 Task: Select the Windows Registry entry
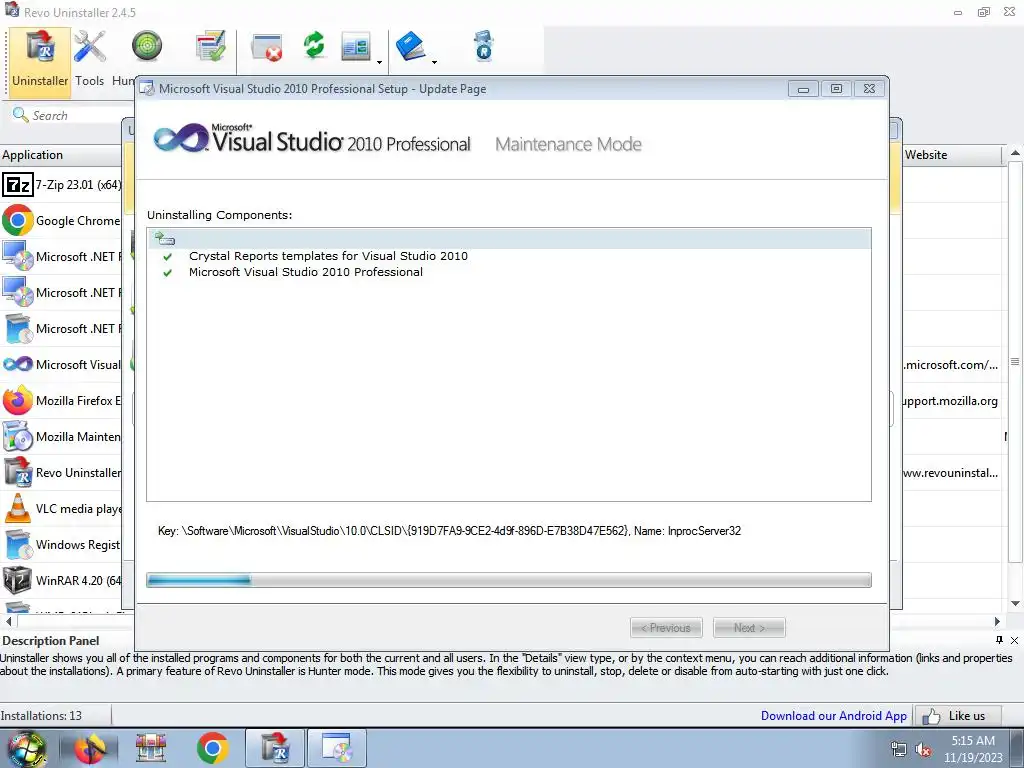point(61,544)
